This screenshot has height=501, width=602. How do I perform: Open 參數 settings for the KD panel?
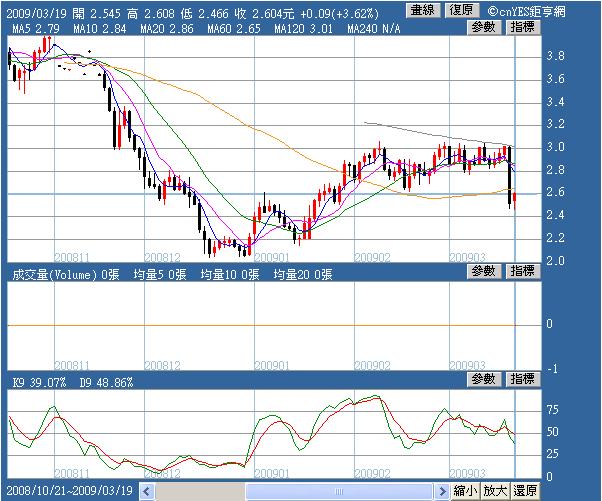pyautogui.click(x=484, y=379)
